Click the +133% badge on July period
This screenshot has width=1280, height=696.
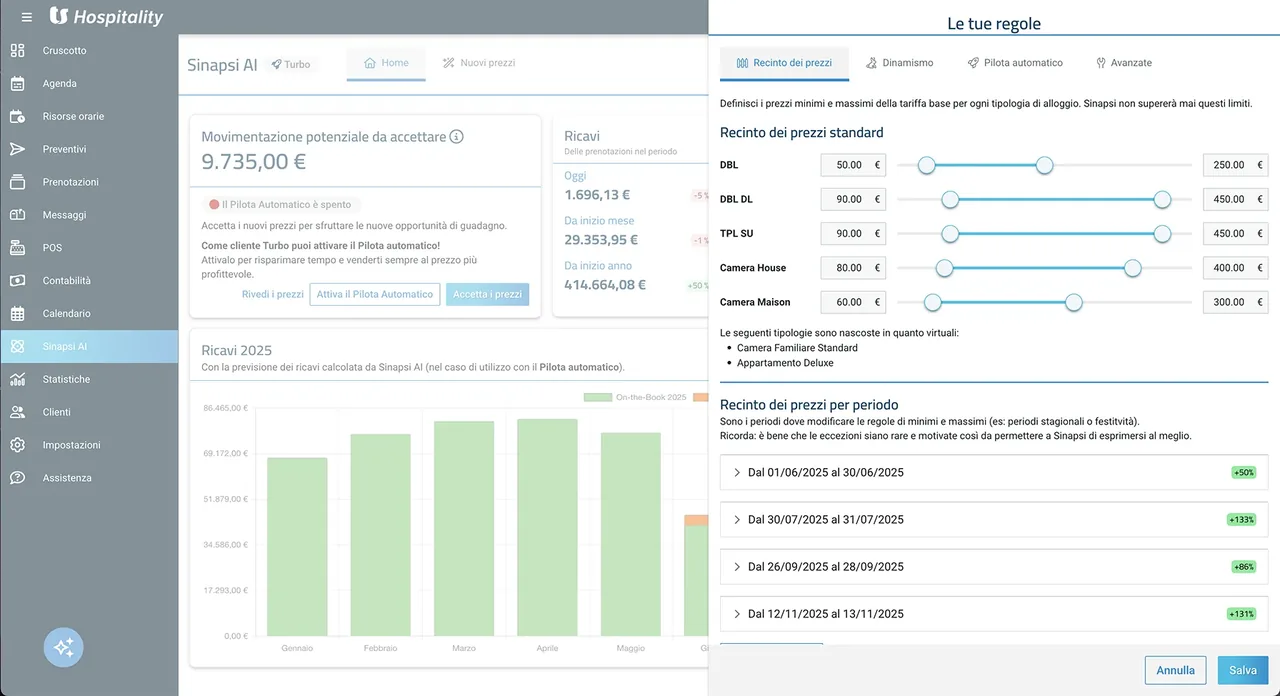coord(1241,519)
